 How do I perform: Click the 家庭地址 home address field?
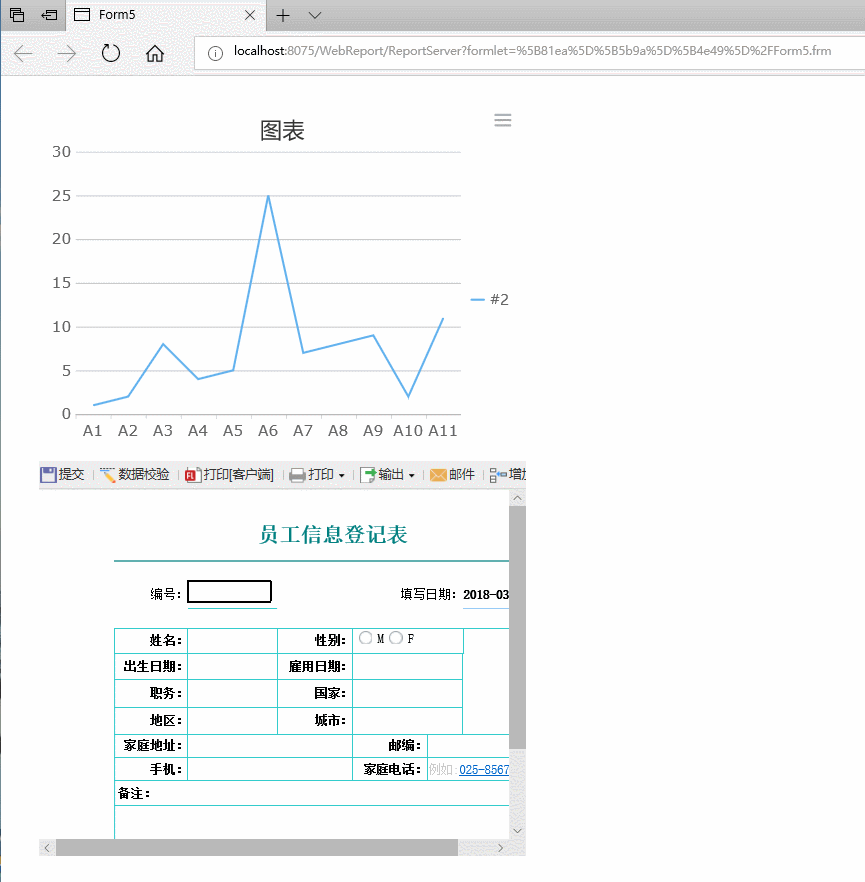point(270,746)
